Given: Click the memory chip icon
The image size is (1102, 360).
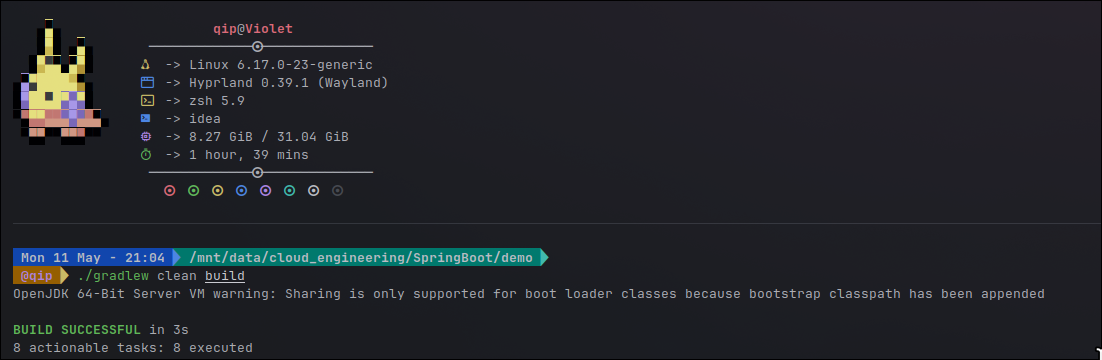Looking at the screenshot, I should click(x=146, y=136).
